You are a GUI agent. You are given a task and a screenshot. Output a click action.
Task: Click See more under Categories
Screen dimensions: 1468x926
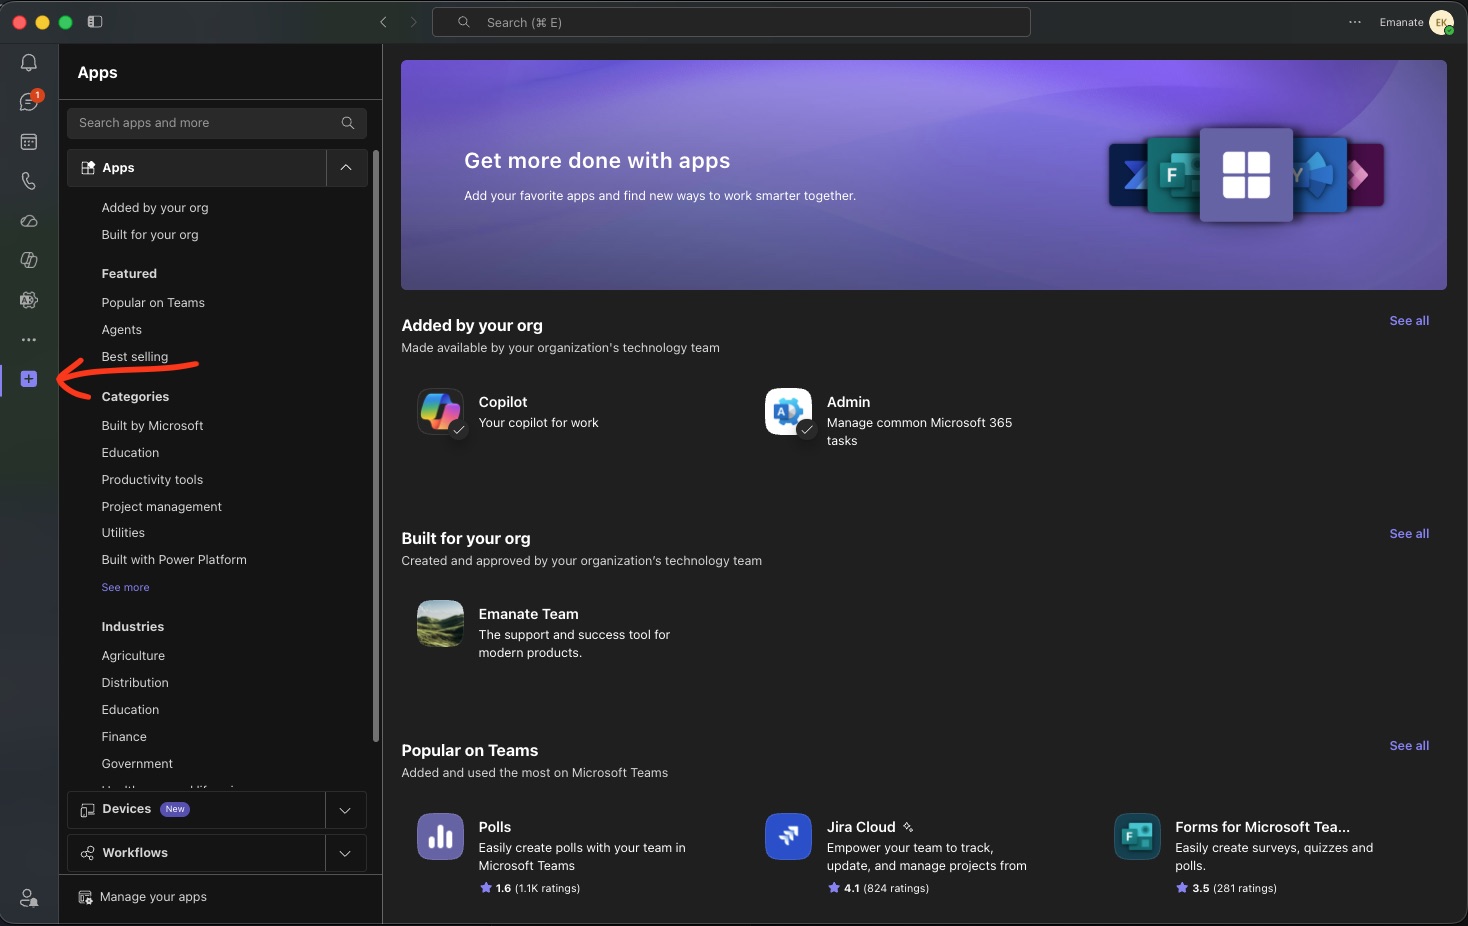[x=125, y=588]
